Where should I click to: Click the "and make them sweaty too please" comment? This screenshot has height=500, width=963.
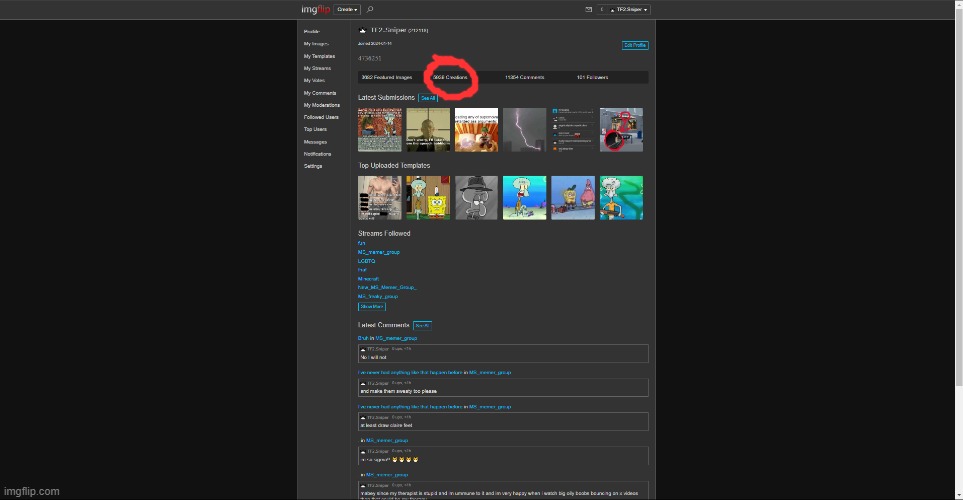pos(503,388)
